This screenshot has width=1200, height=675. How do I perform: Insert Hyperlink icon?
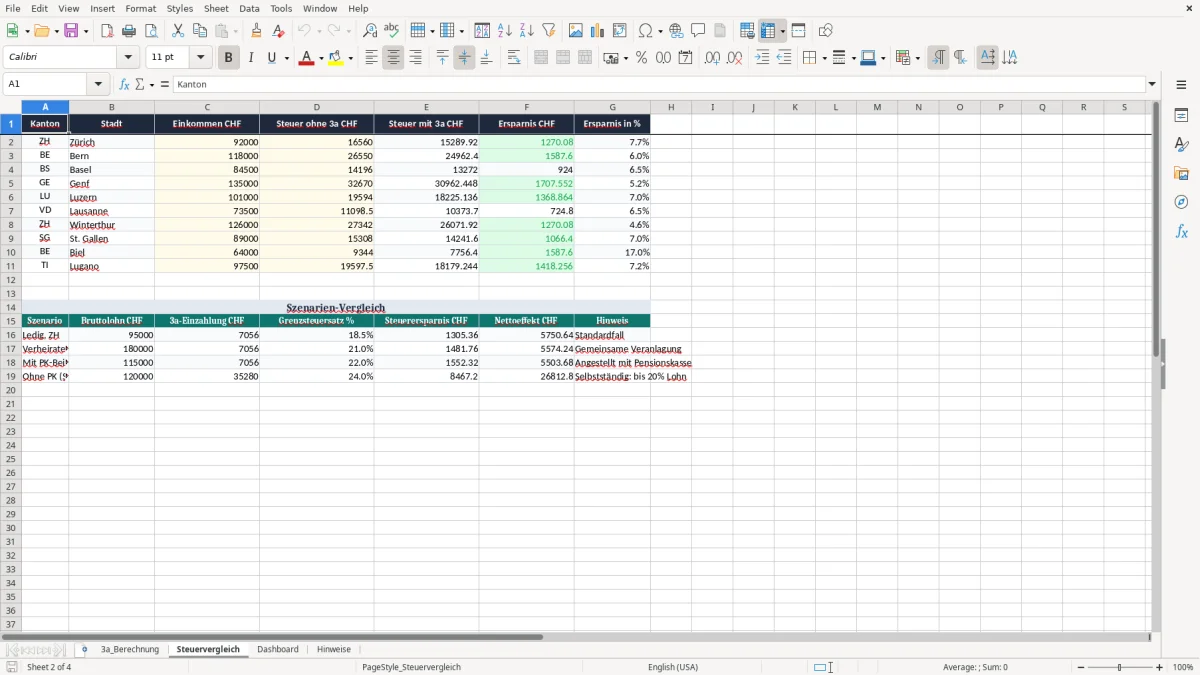676,31
